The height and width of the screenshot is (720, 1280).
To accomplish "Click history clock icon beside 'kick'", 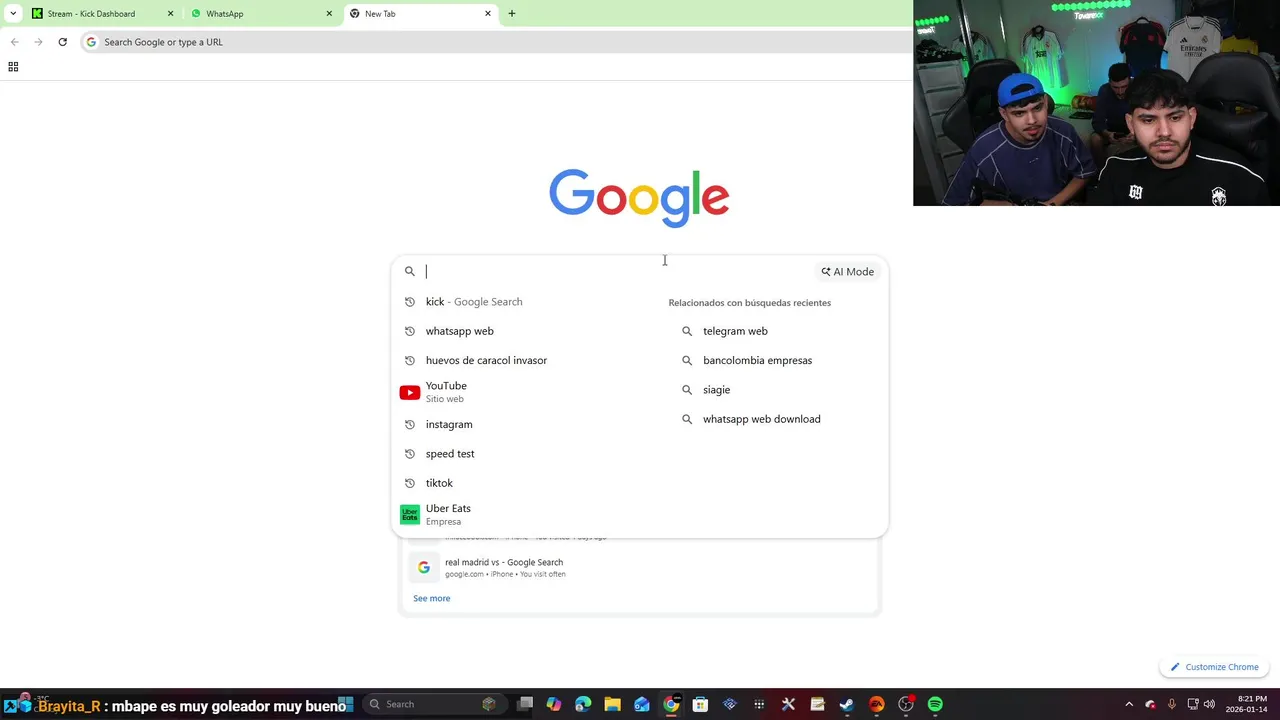I will (410, 302).
